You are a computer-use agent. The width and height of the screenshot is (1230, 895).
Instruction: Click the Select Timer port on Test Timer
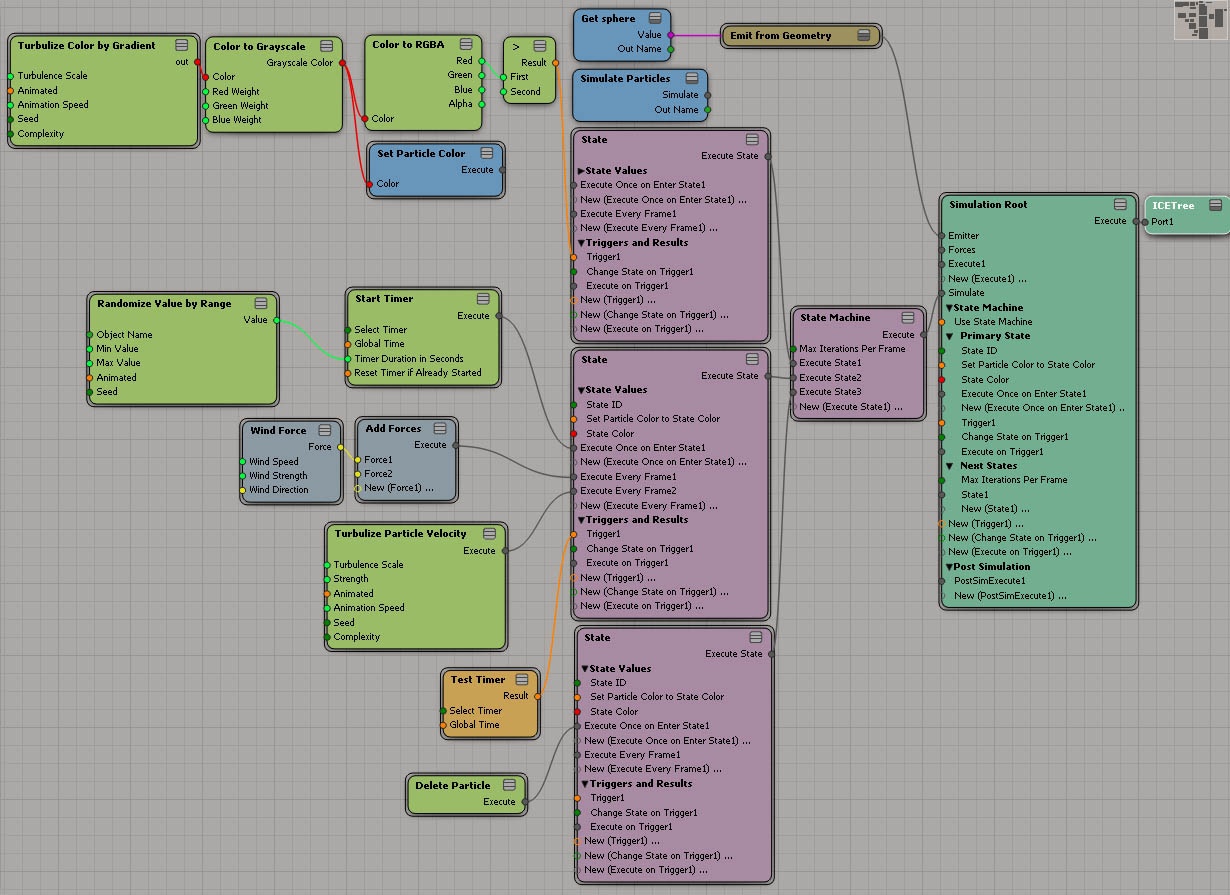pos(443,711)
